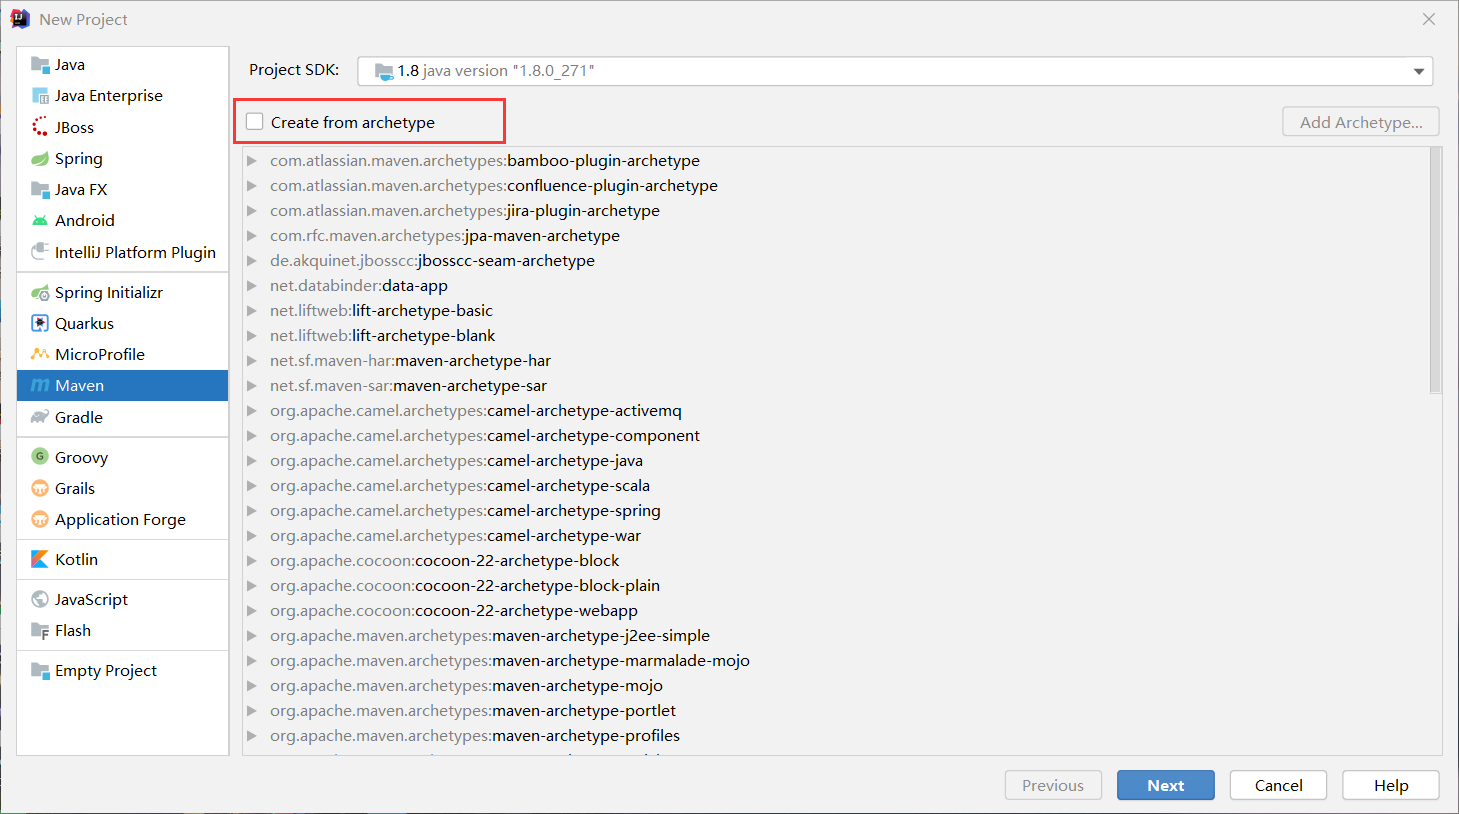
Task: Click the Kotlin logo icon
Action: pos(40,559)
